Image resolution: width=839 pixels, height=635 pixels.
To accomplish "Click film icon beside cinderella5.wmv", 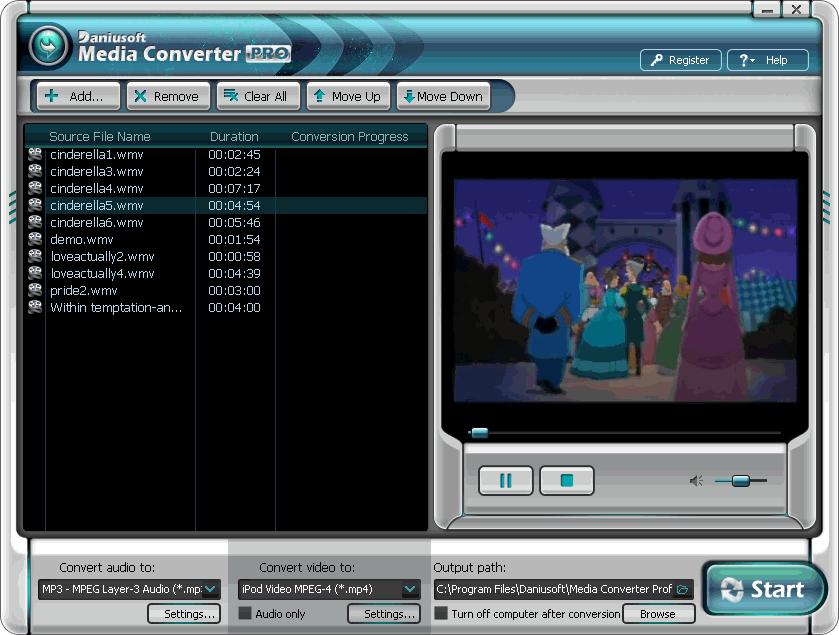I will coord(35,205).
